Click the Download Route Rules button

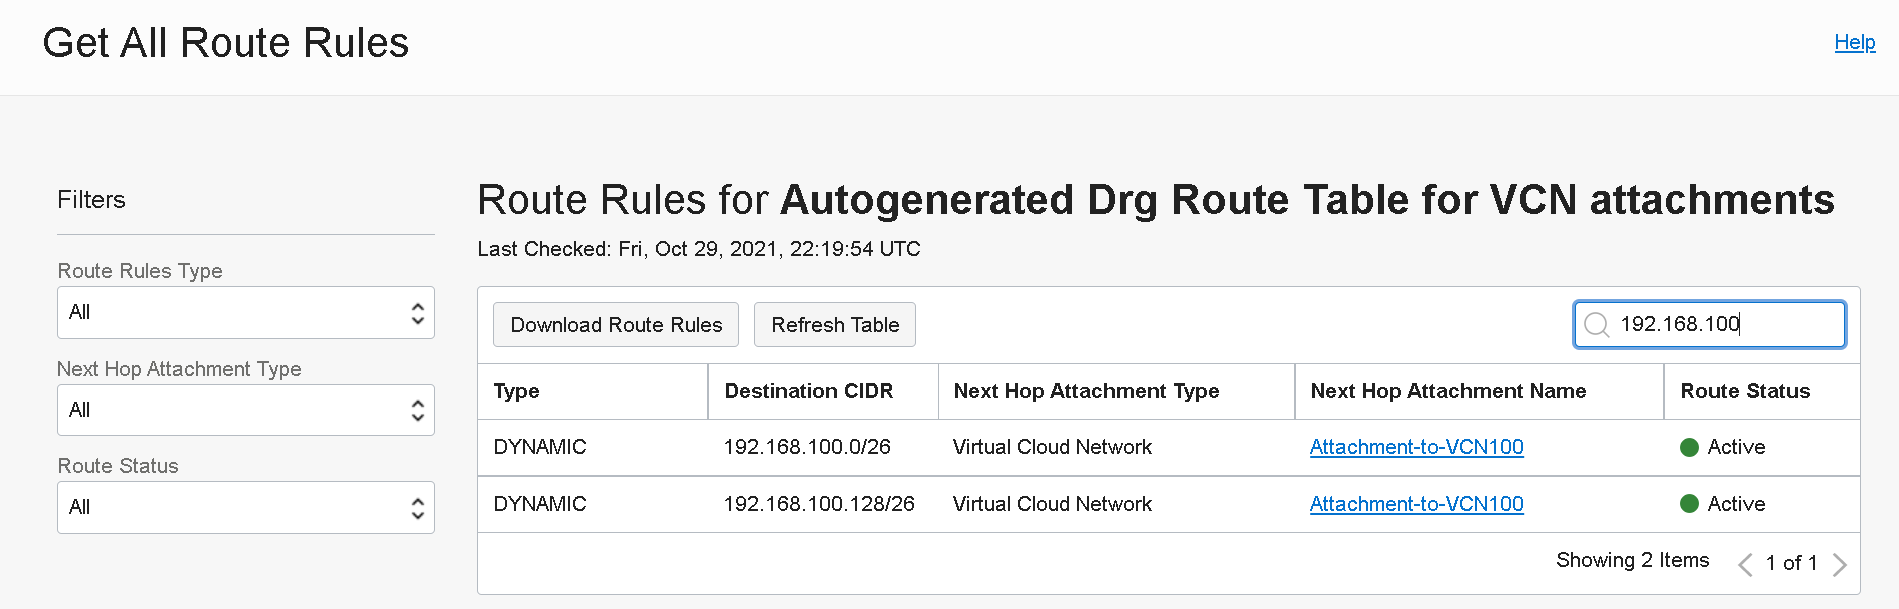click(616, 325)
